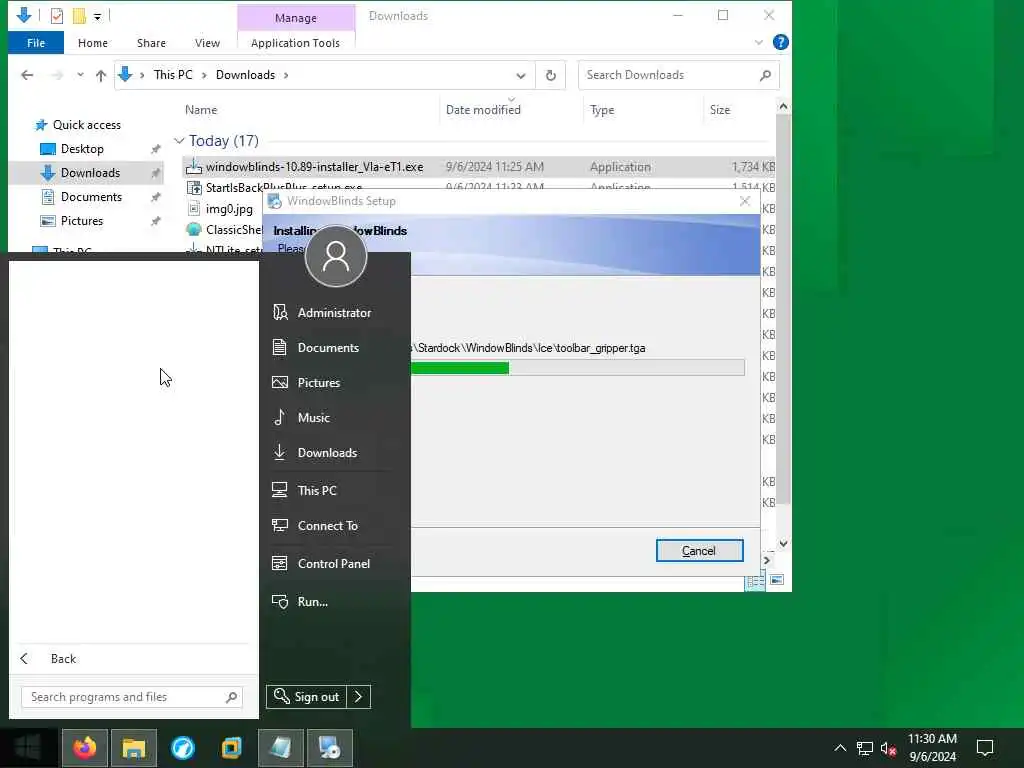1024x768 pixels.
Task: Click the network tray icon
Action: pos(865,748)
